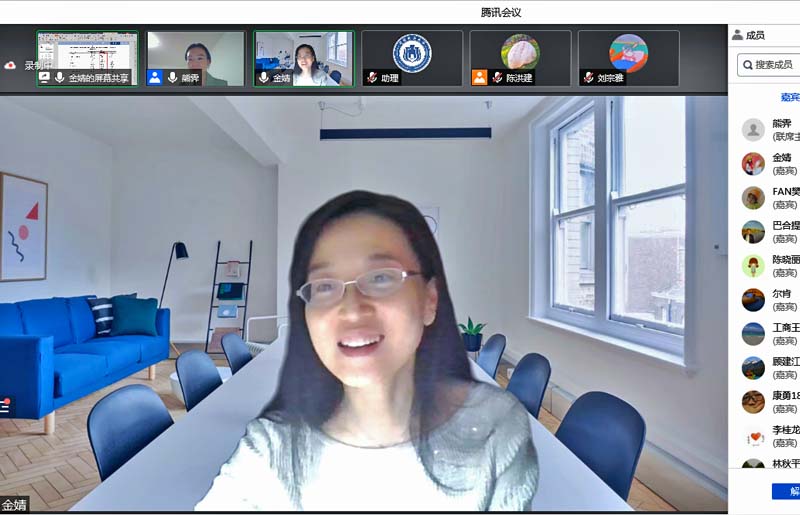Click 金婧's avatar in member list
This screenshot has width=800, height=515.
tap(753, 164)
